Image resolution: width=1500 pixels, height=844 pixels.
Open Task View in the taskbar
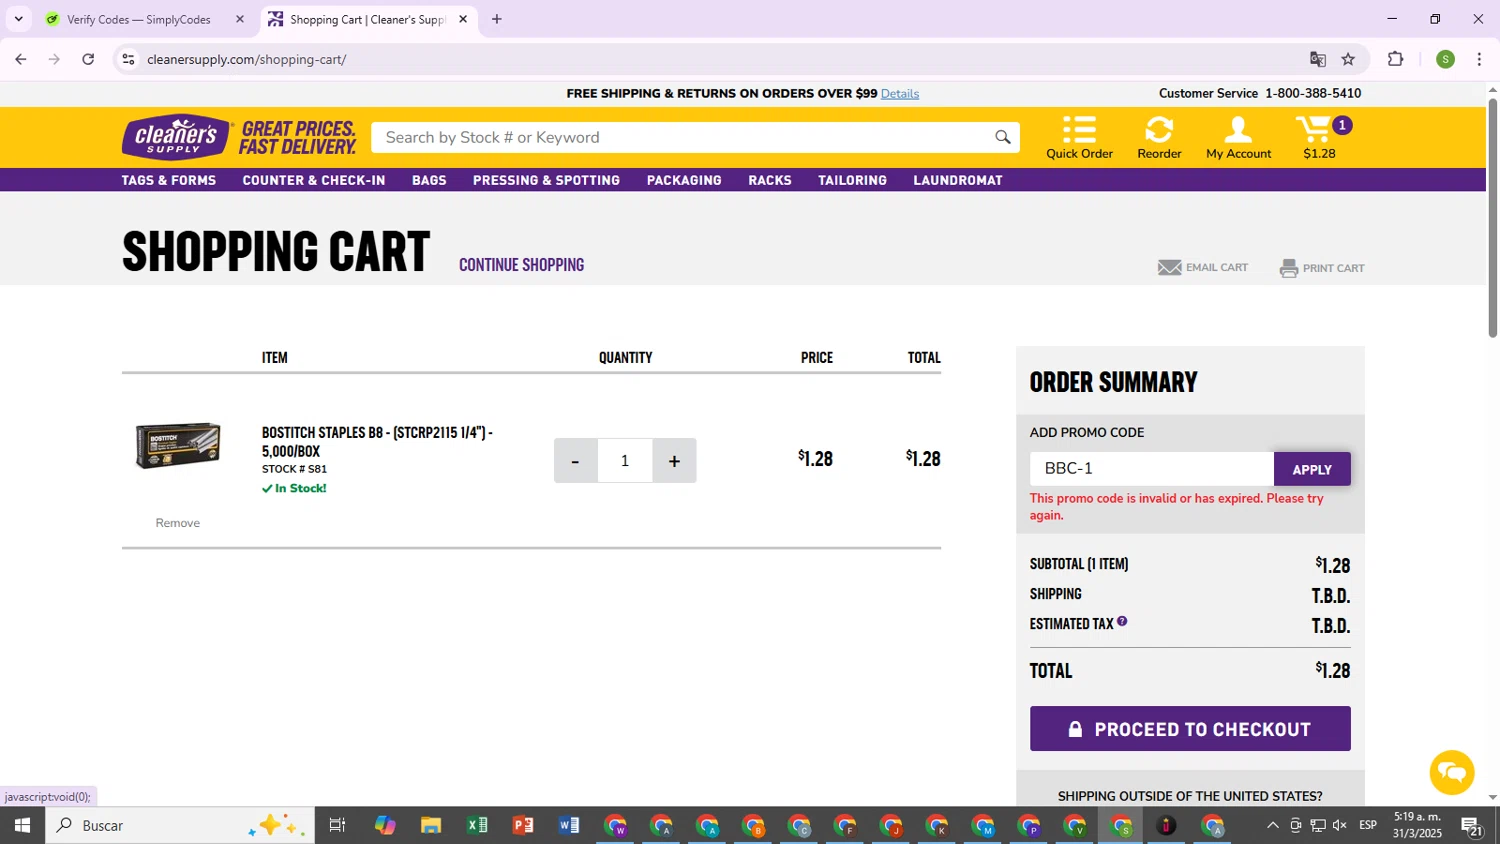337,825
